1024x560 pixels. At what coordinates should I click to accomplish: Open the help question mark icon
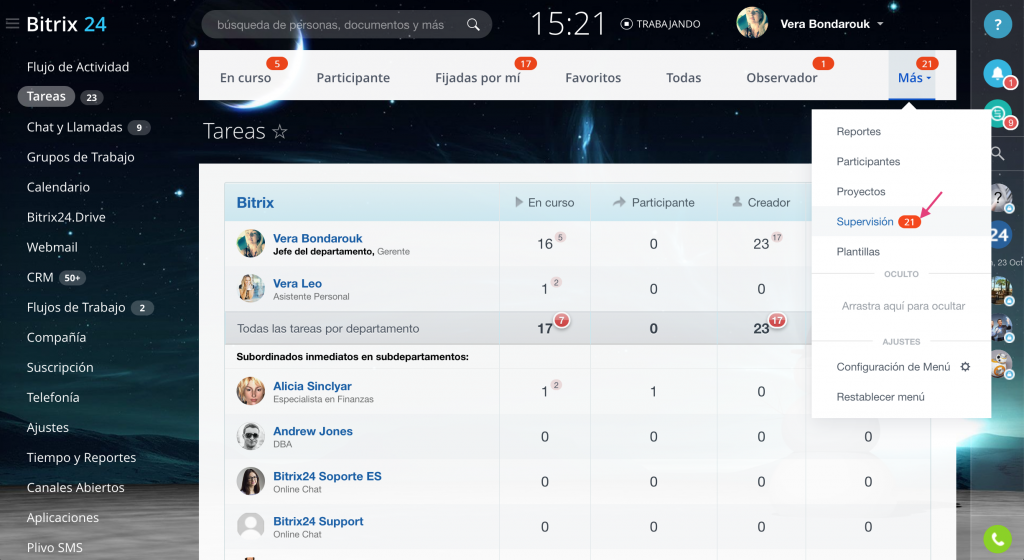click(997, 25)
